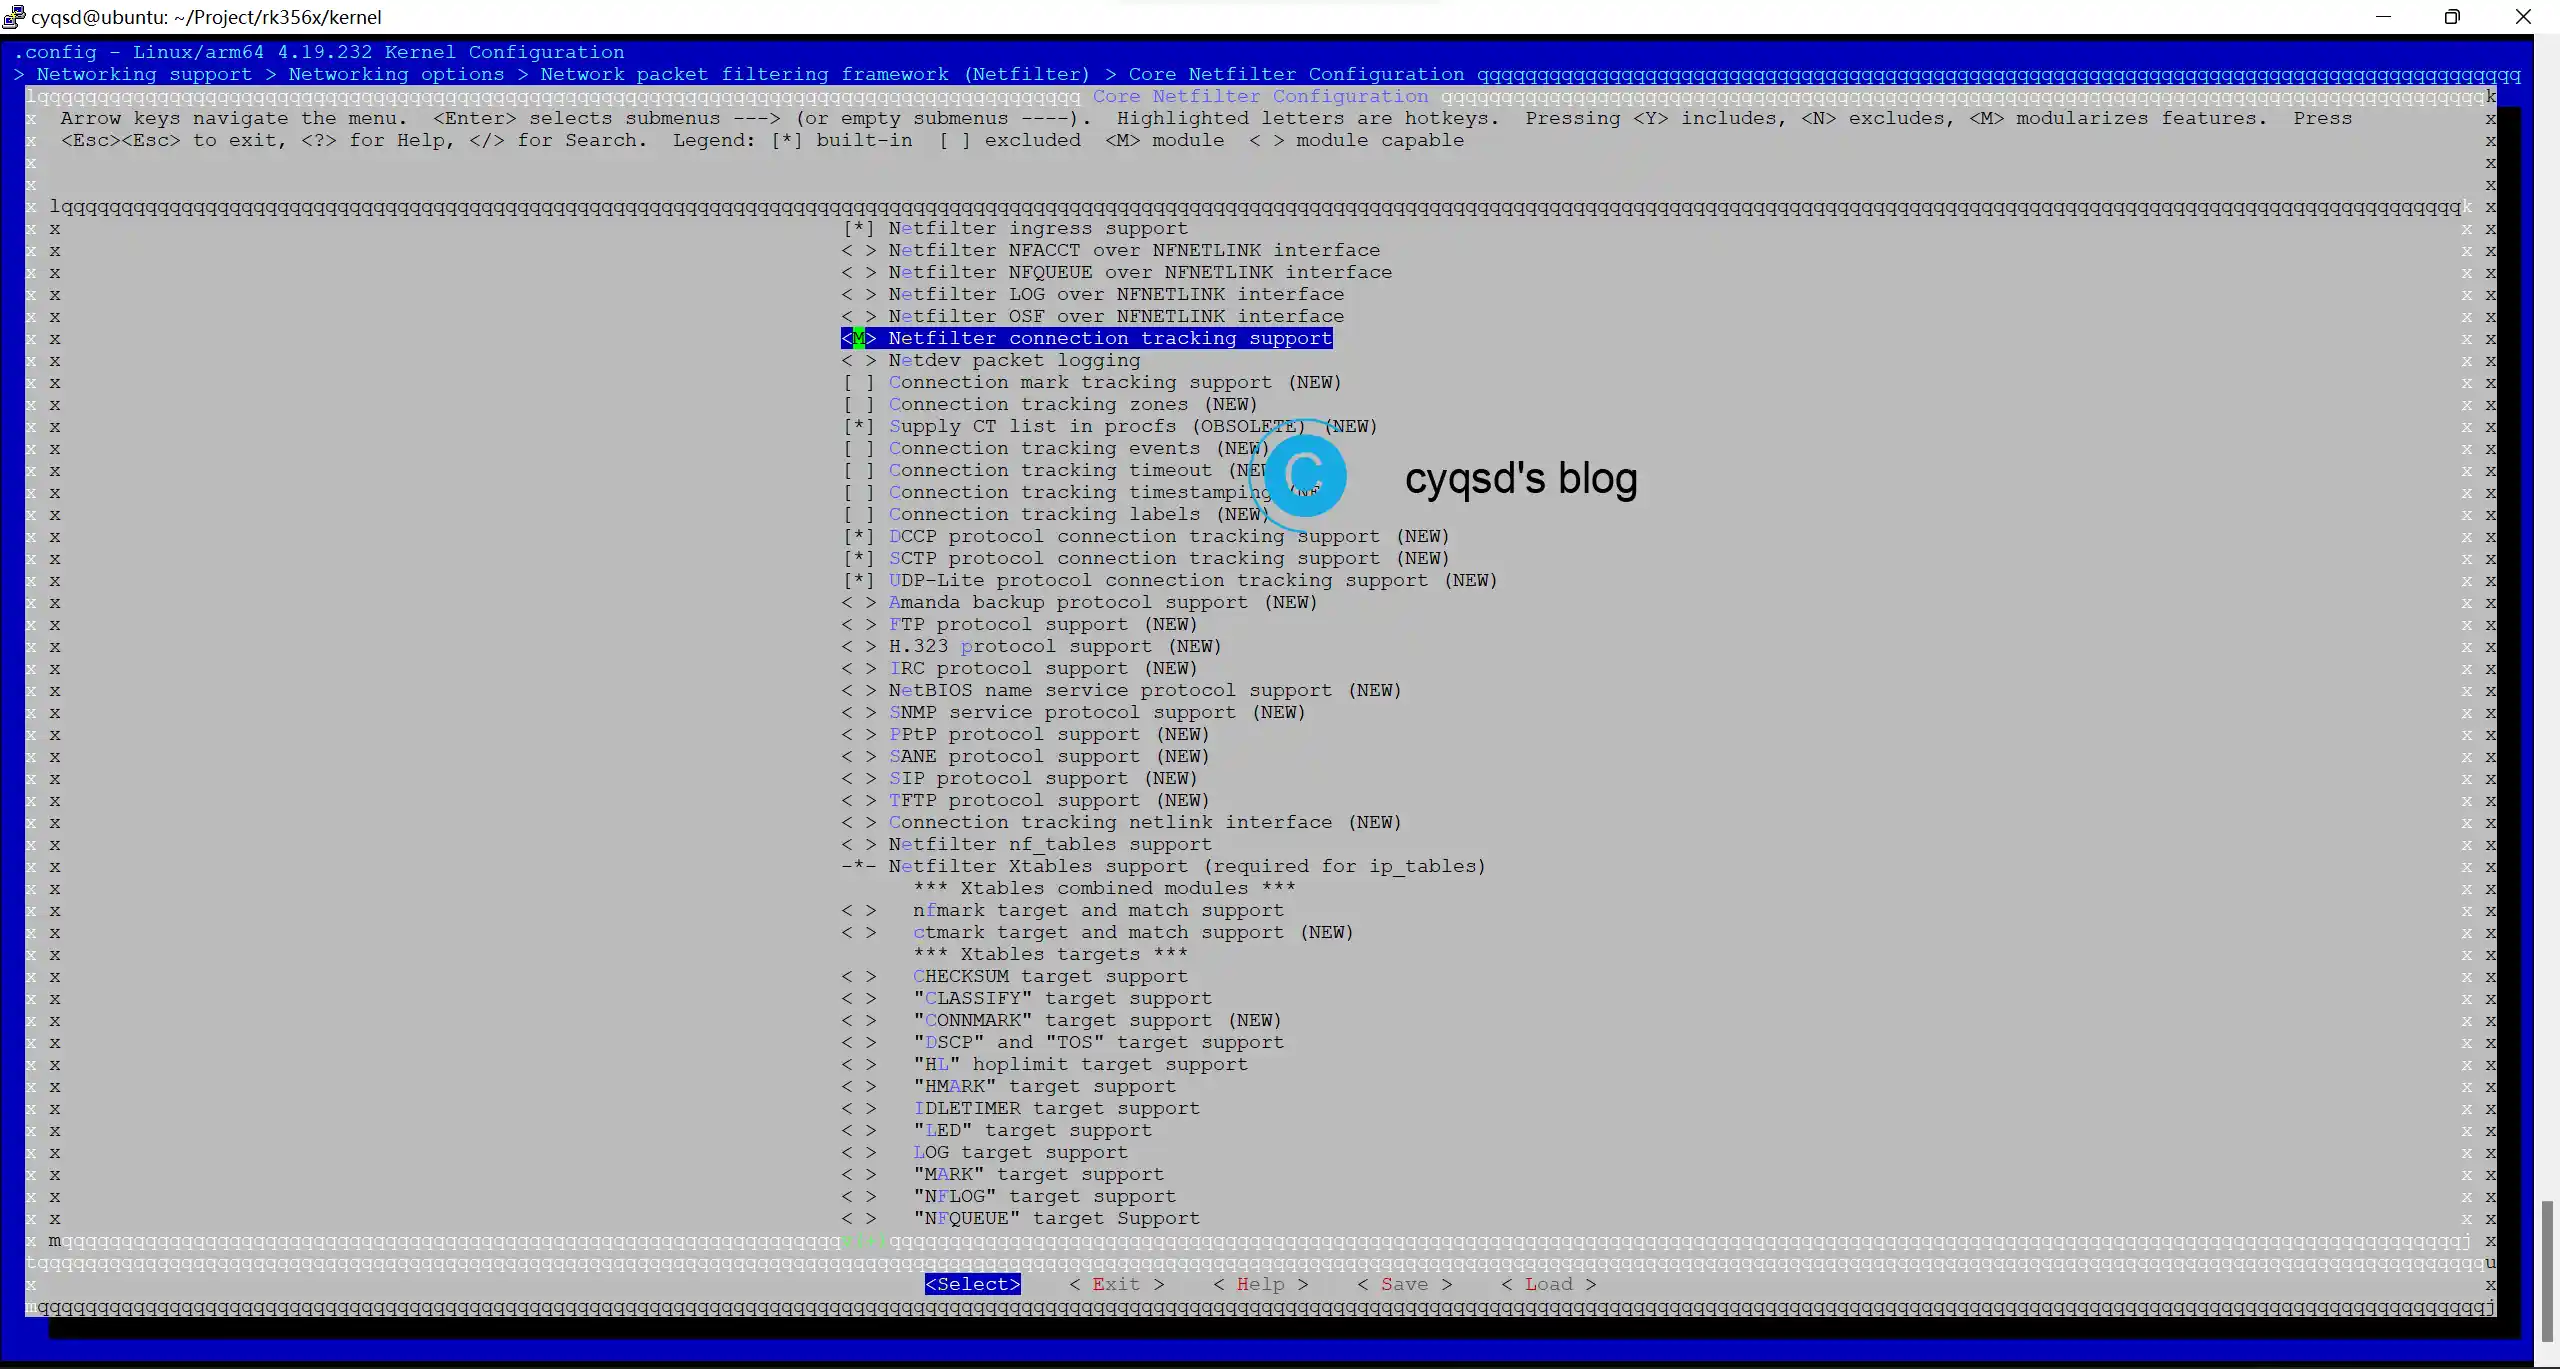
Task: Minimize the terminal window
Action: [2384, 16]
